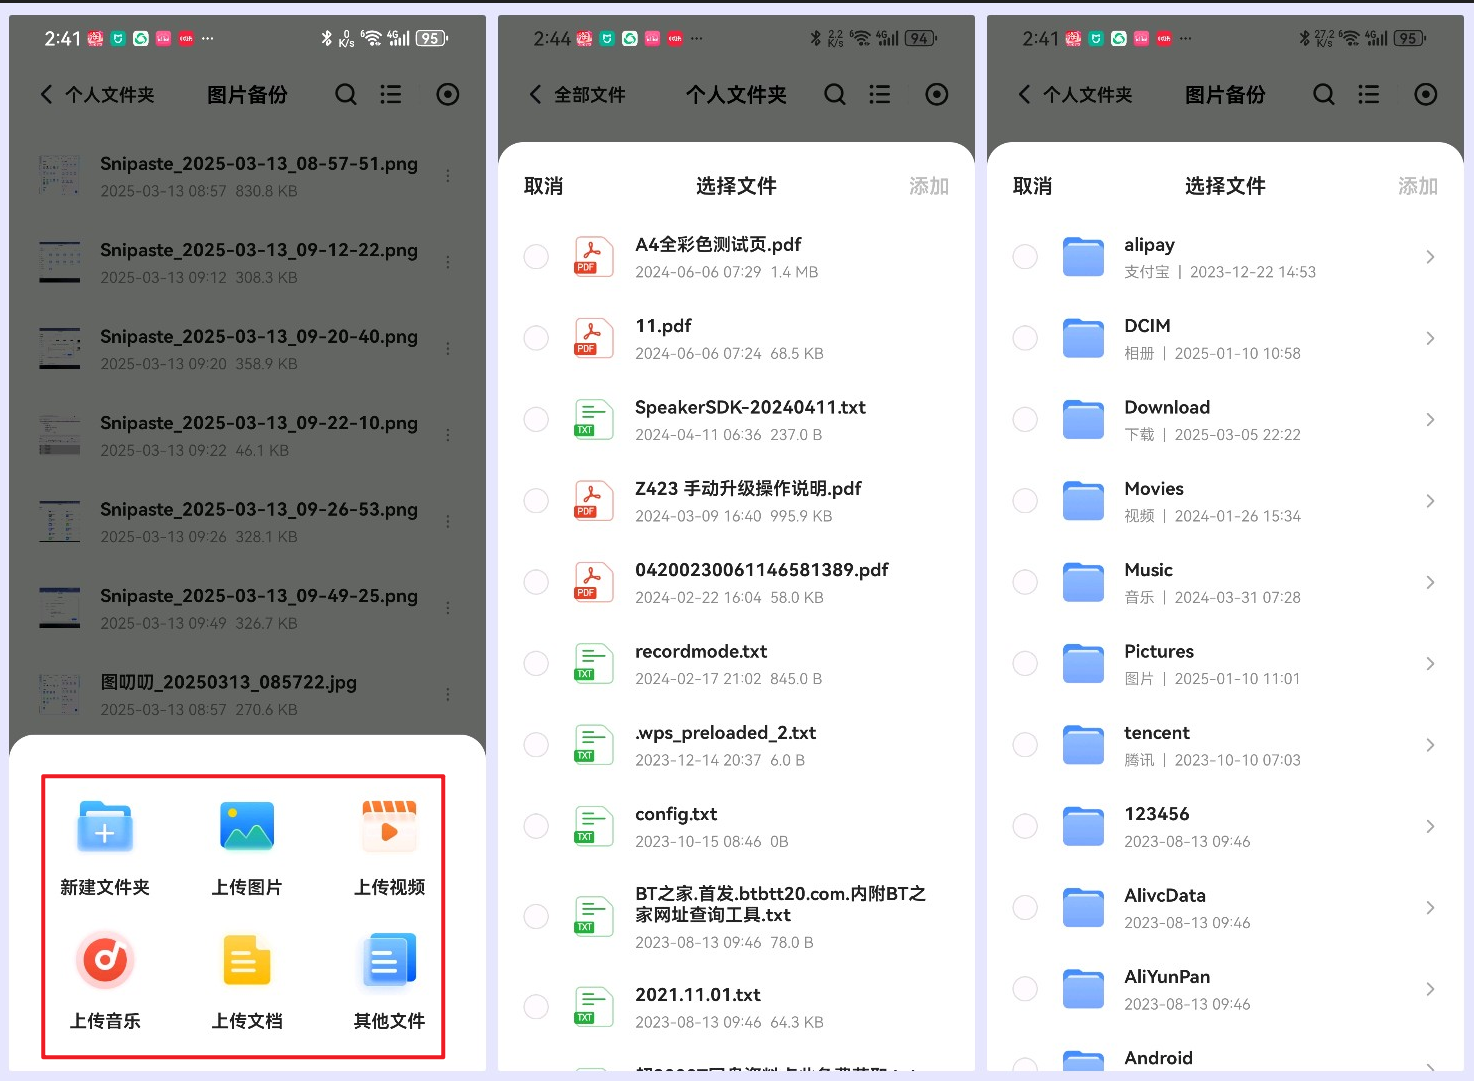This screenshot has height=1081, width=1474.
Task: Tap the TXT icon of recordmode.txt
Action: (593, 663)
